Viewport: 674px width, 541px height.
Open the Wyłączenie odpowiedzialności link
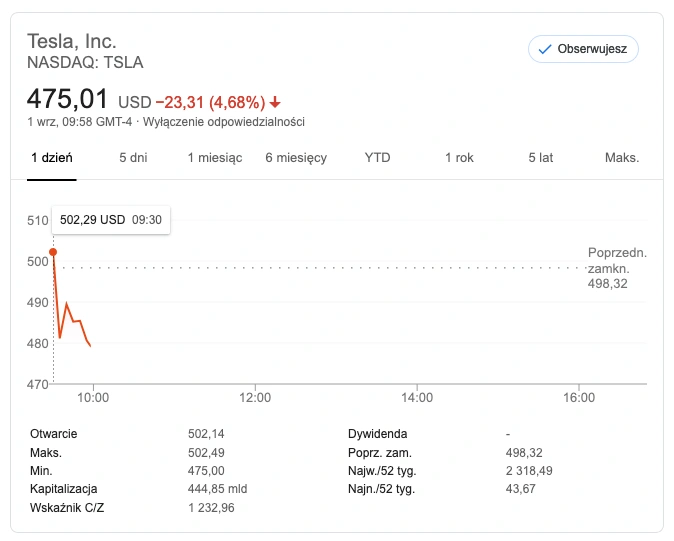point(224,122)
